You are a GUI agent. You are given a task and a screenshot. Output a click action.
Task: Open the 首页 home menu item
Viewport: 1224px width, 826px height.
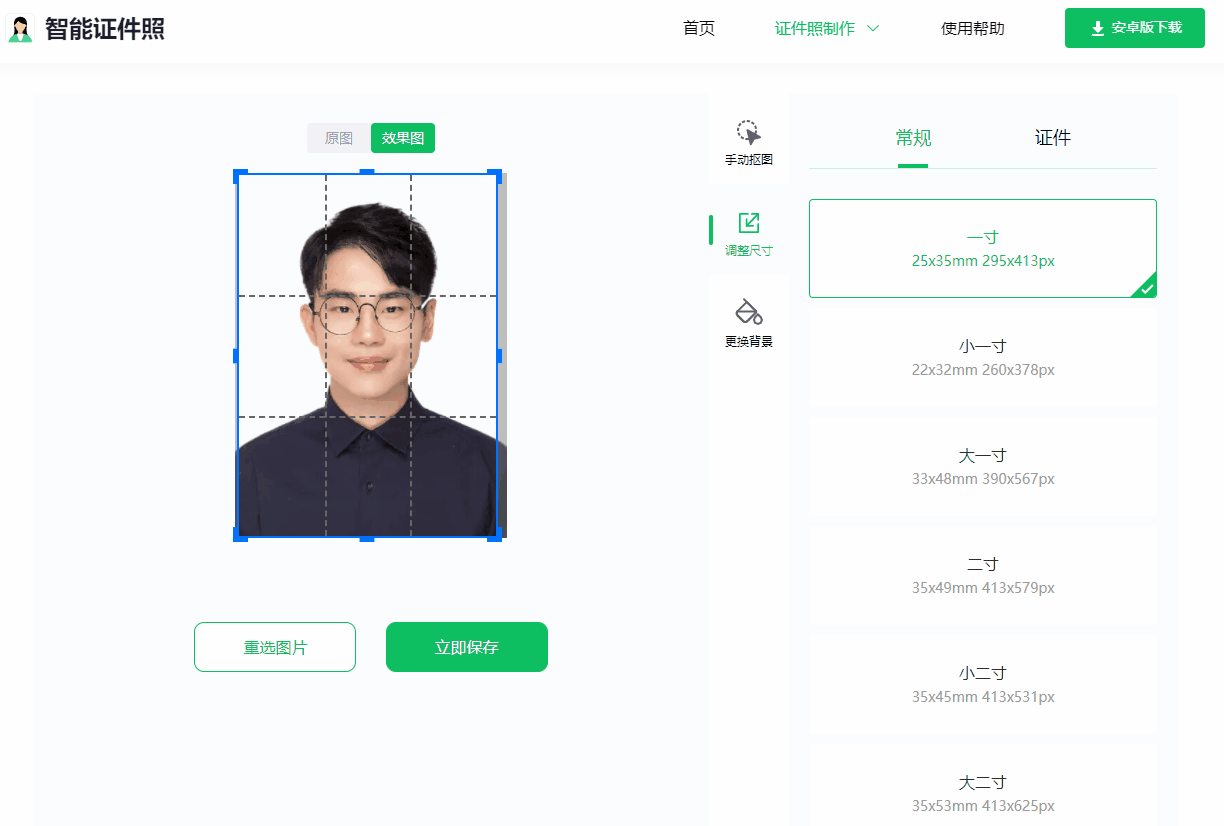[x=699, y=29]
